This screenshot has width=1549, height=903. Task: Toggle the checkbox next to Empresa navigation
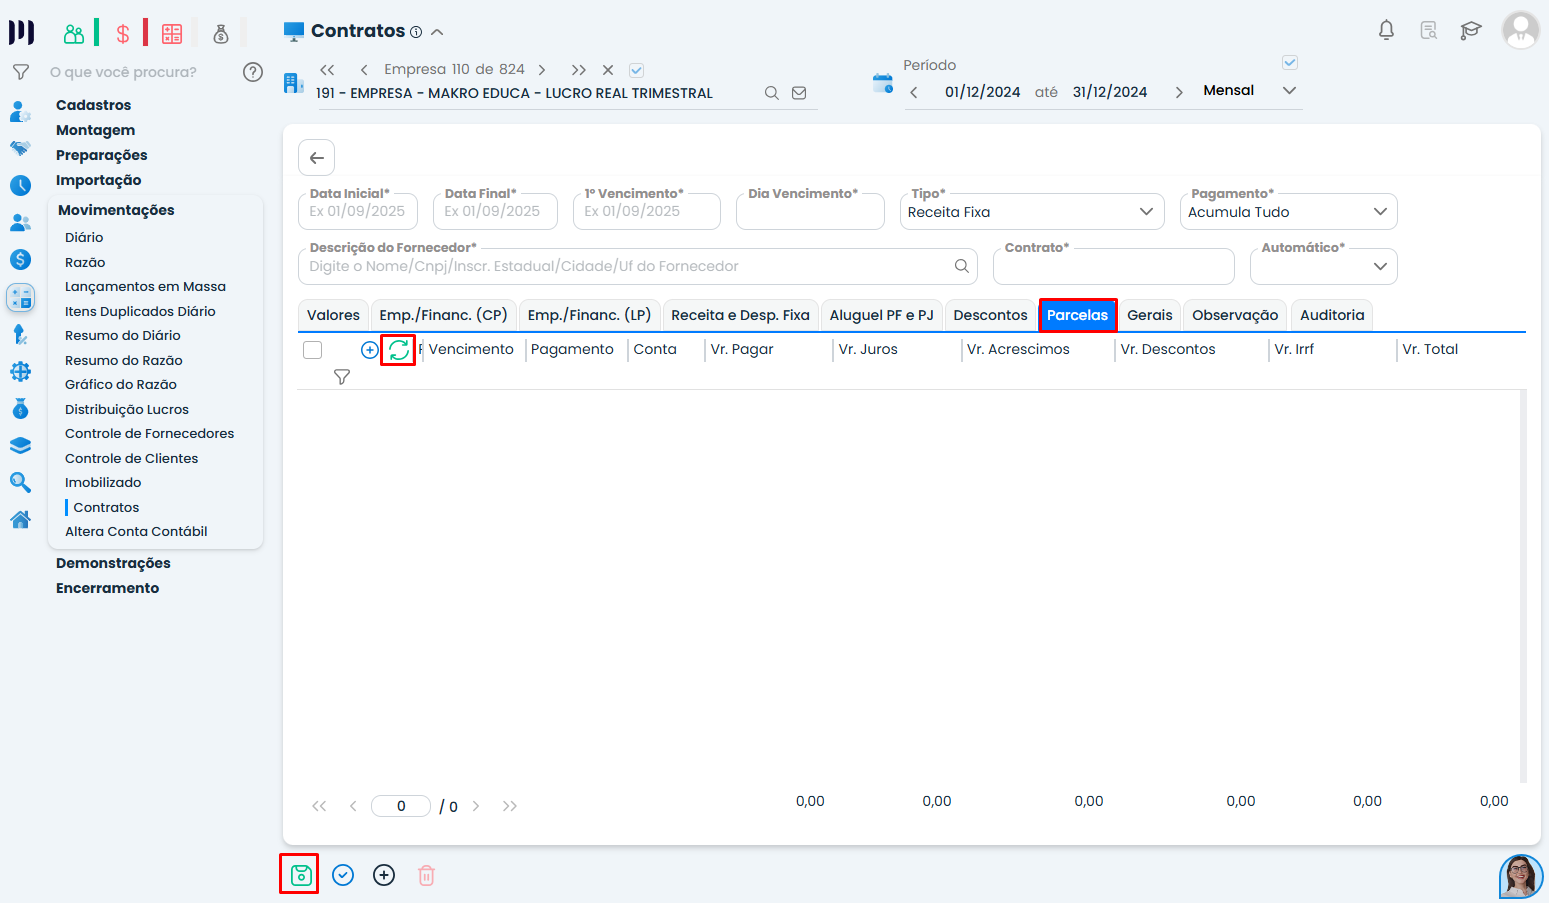636,70
